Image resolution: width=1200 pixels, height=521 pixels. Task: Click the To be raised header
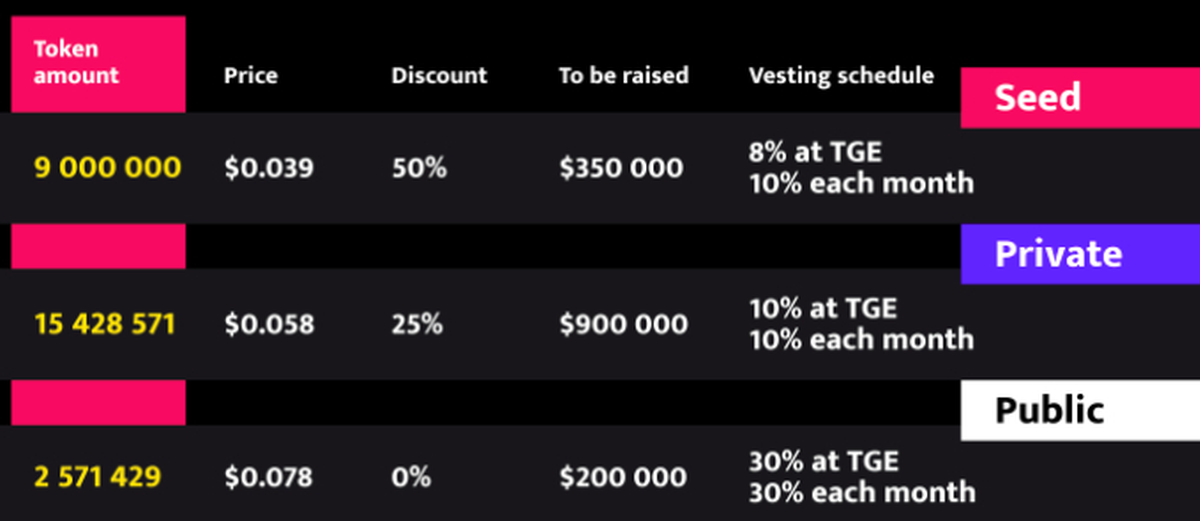tap(623, 76)
